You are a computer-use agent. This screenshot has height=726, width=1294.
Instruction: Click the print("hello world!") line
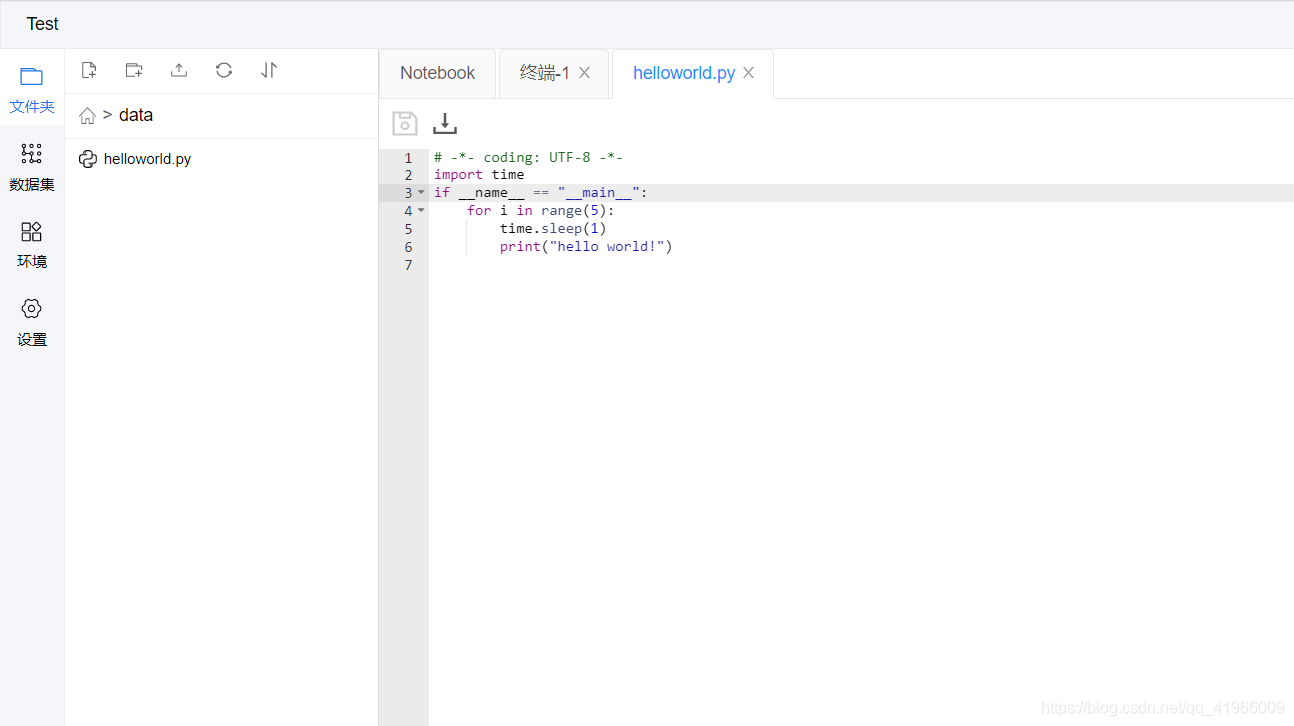[586, 247]
